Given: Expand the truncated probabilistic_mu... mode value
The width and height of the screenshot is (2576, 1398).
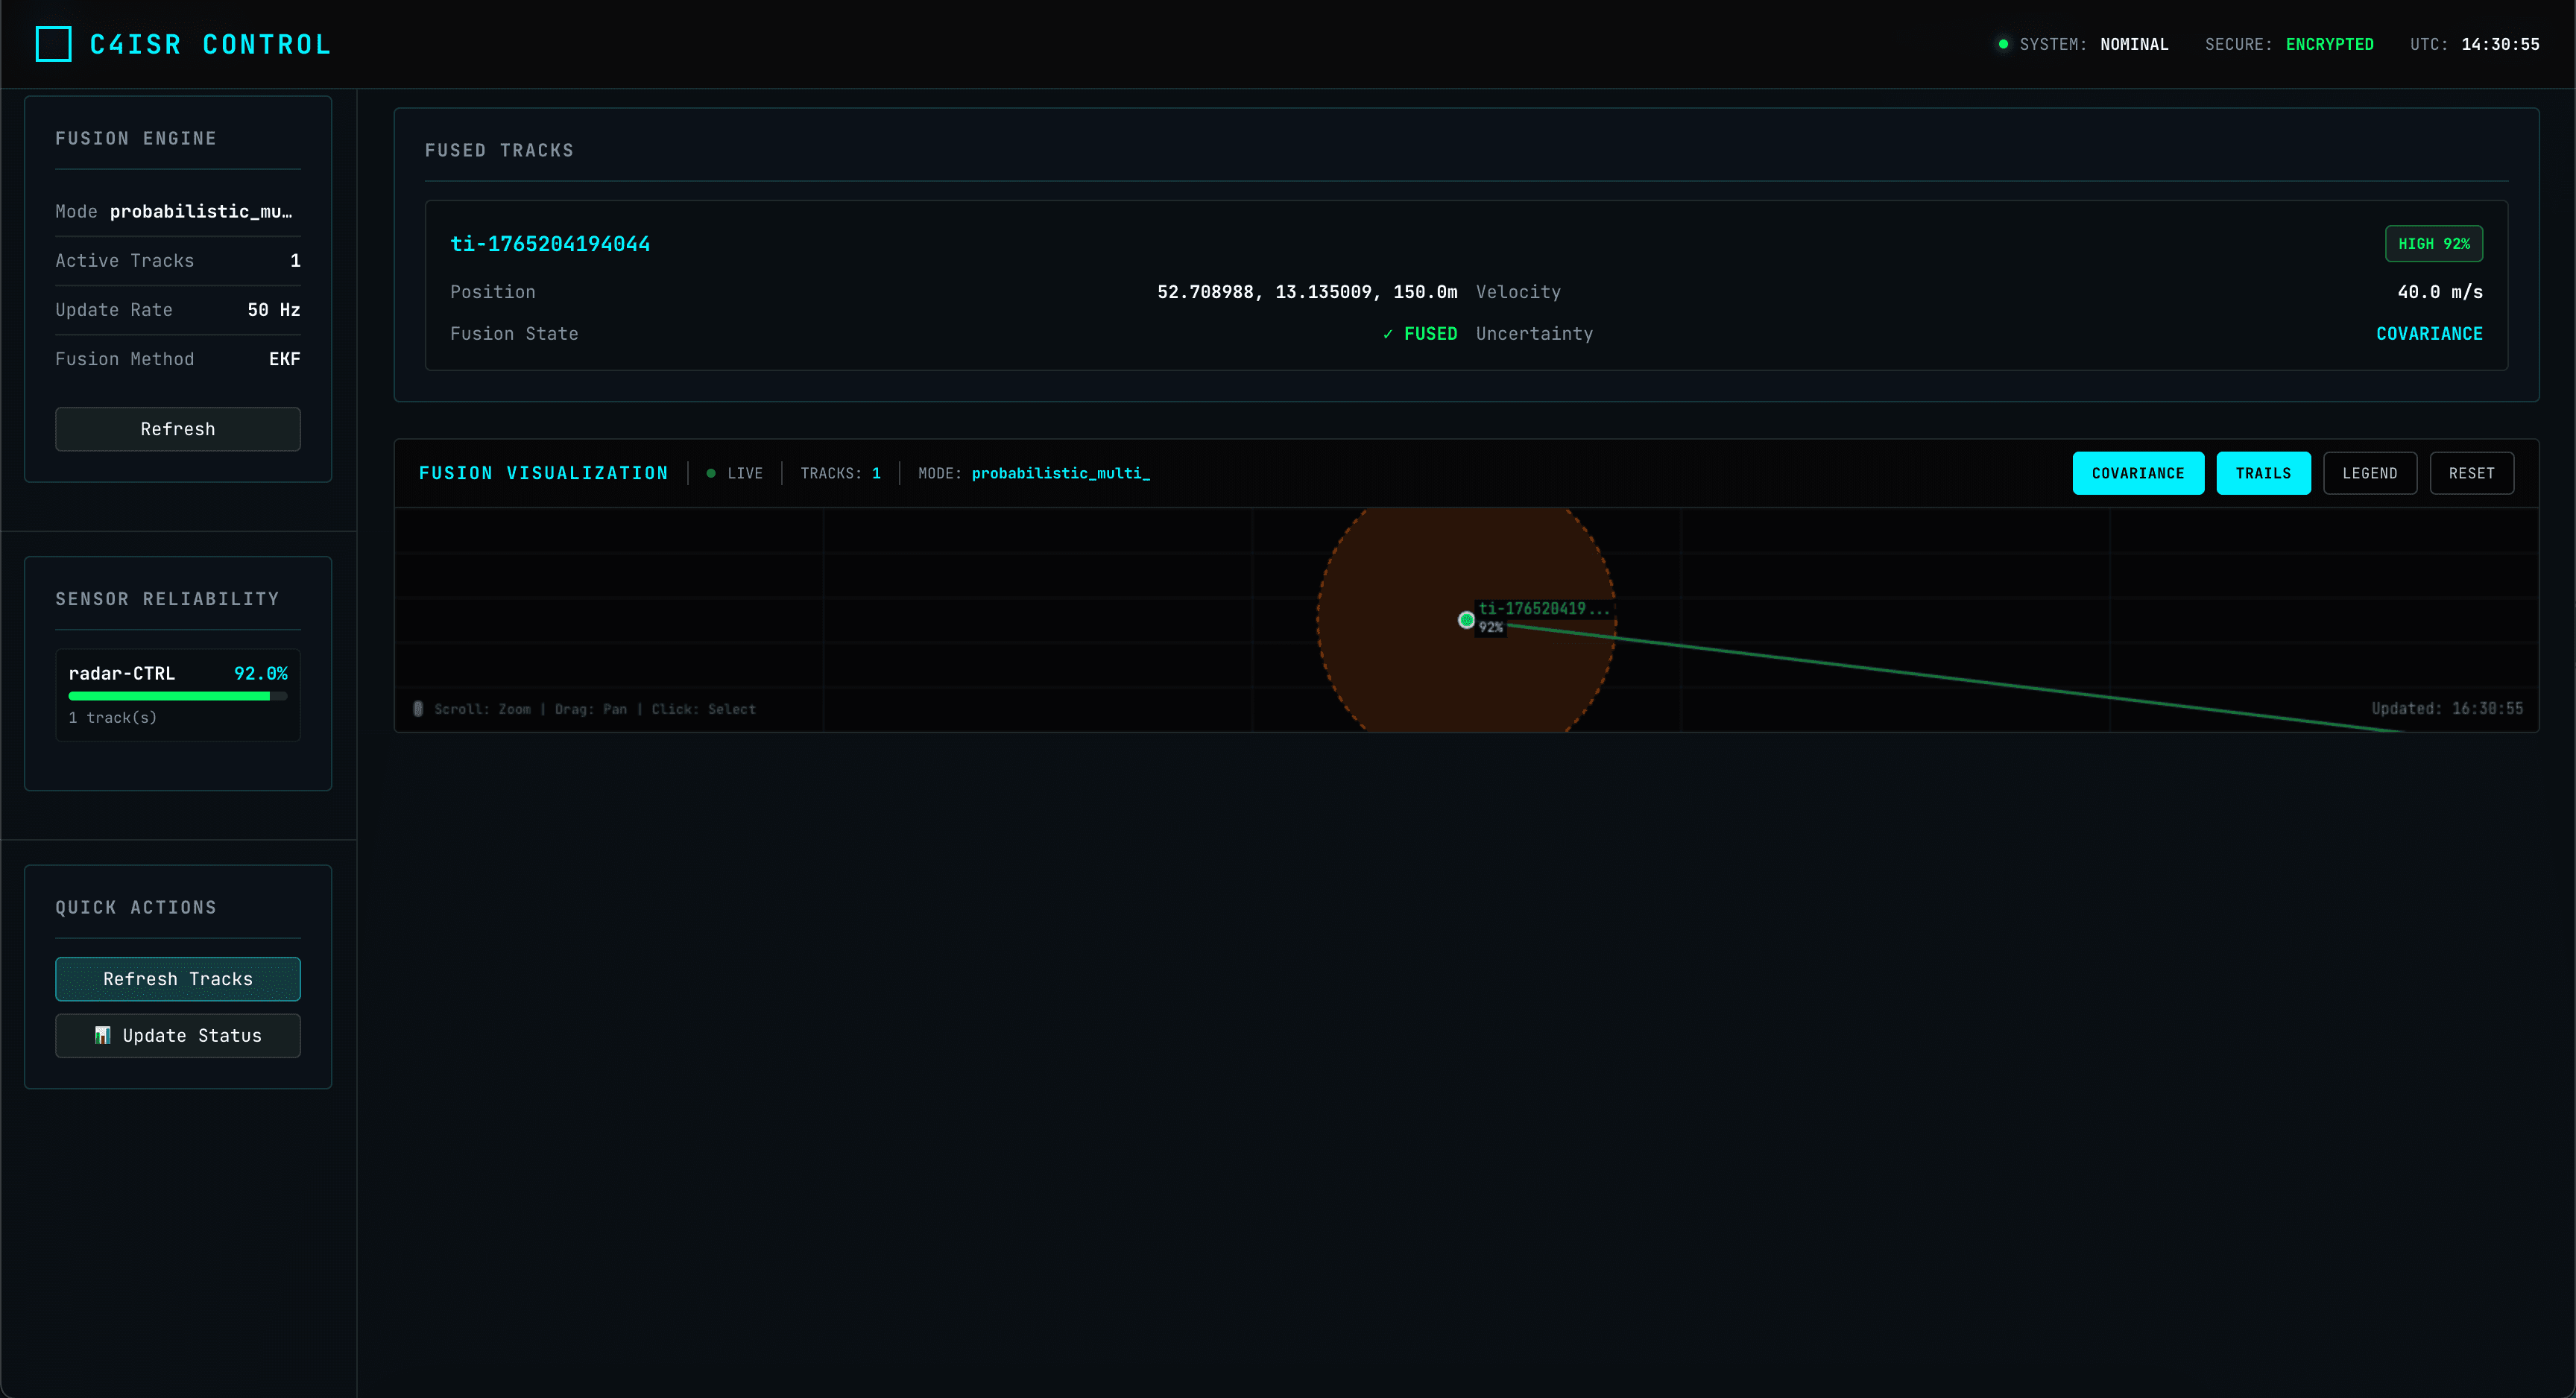Looking at the screenshot, I should click(x=201, y=211).
